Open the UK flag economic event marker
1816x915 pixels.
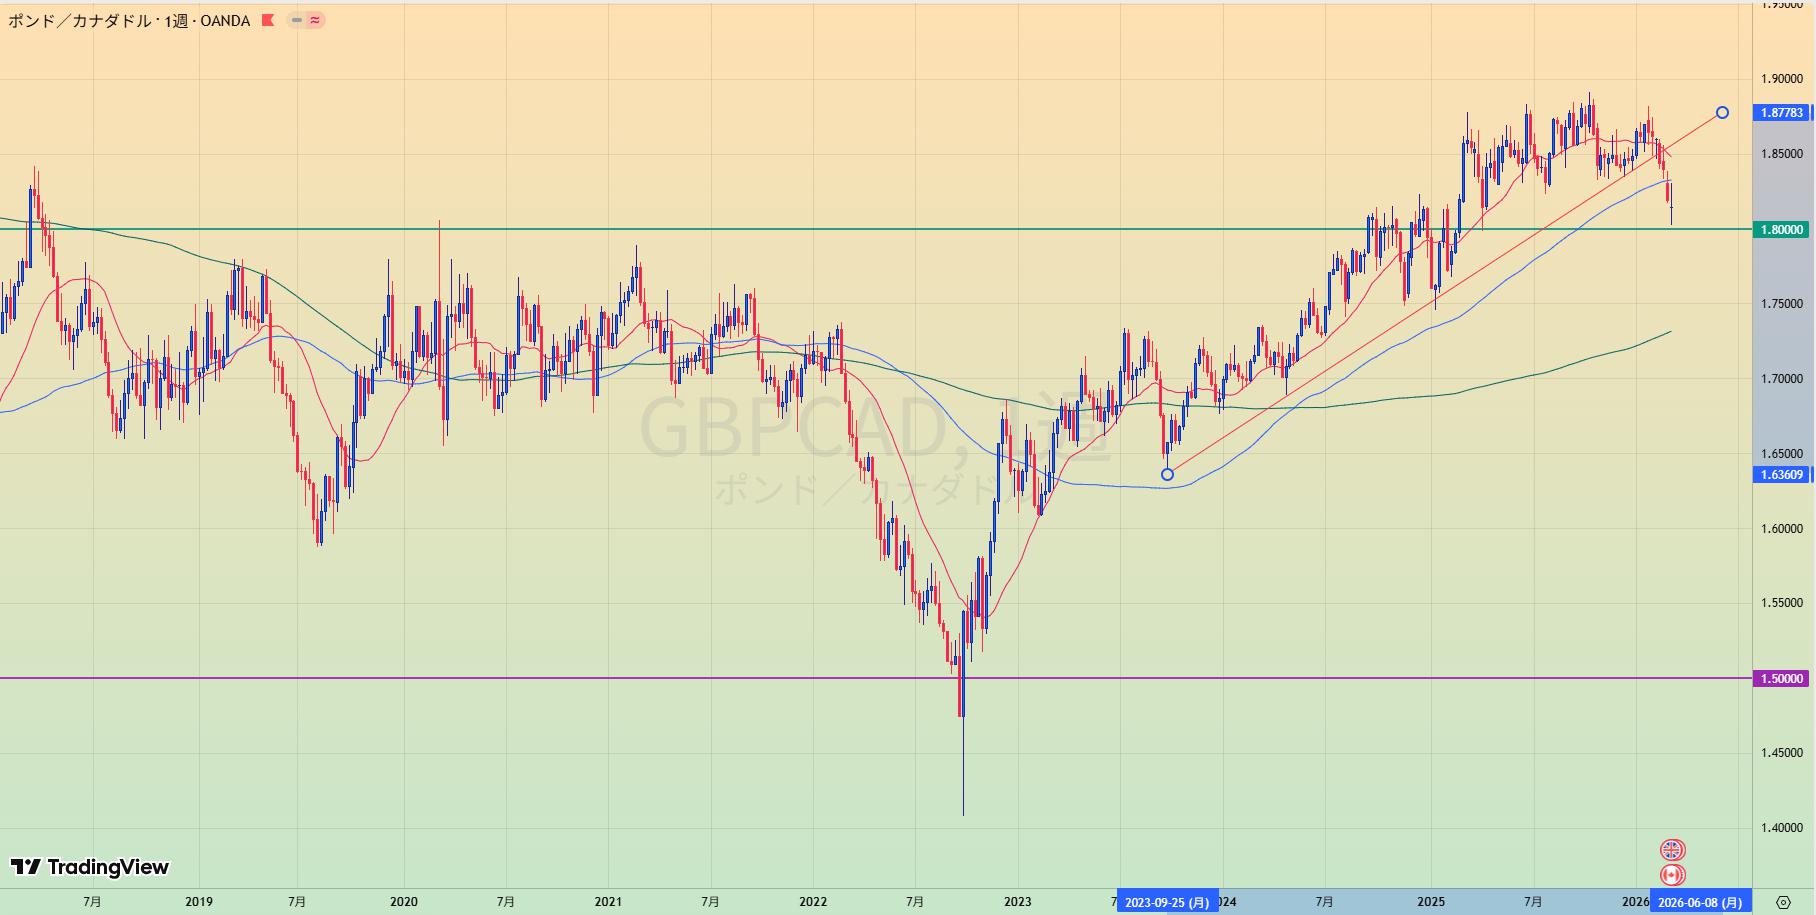(x=1672, y=850)
